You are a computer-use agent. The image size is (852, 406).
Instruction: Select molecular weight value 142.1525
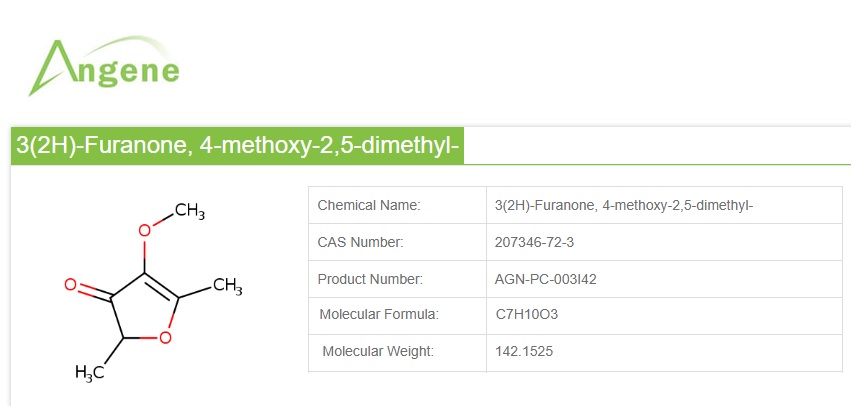pos(521,351)
